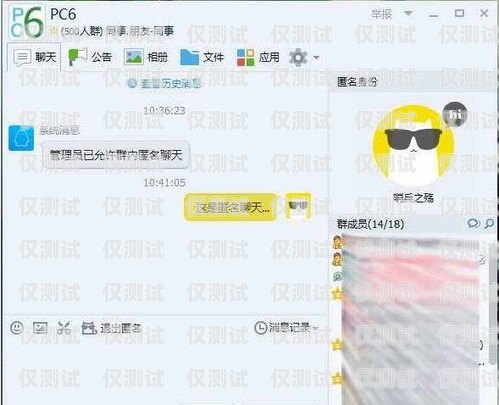Click the settings gear icon
499x405 pixels.
298,57
